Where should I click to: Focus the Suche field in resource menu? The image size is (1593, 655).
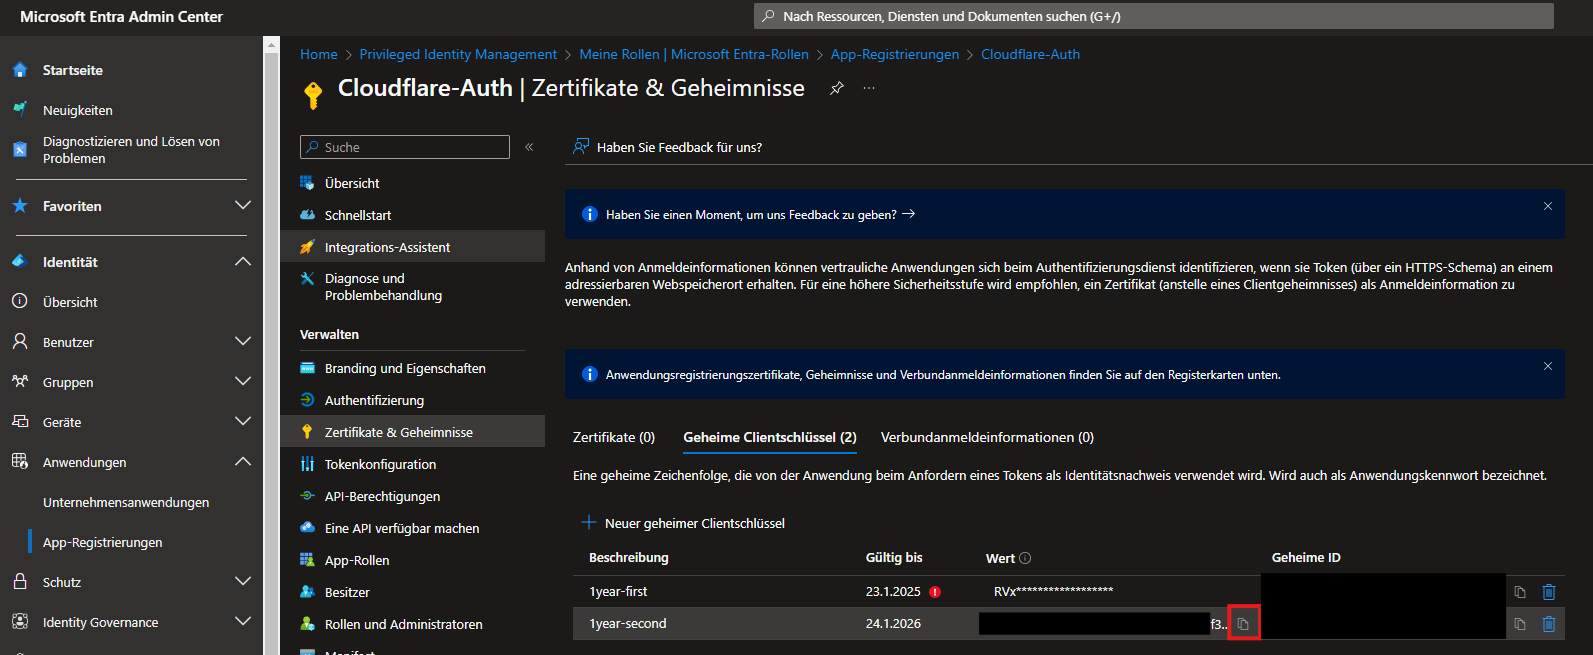405,147
